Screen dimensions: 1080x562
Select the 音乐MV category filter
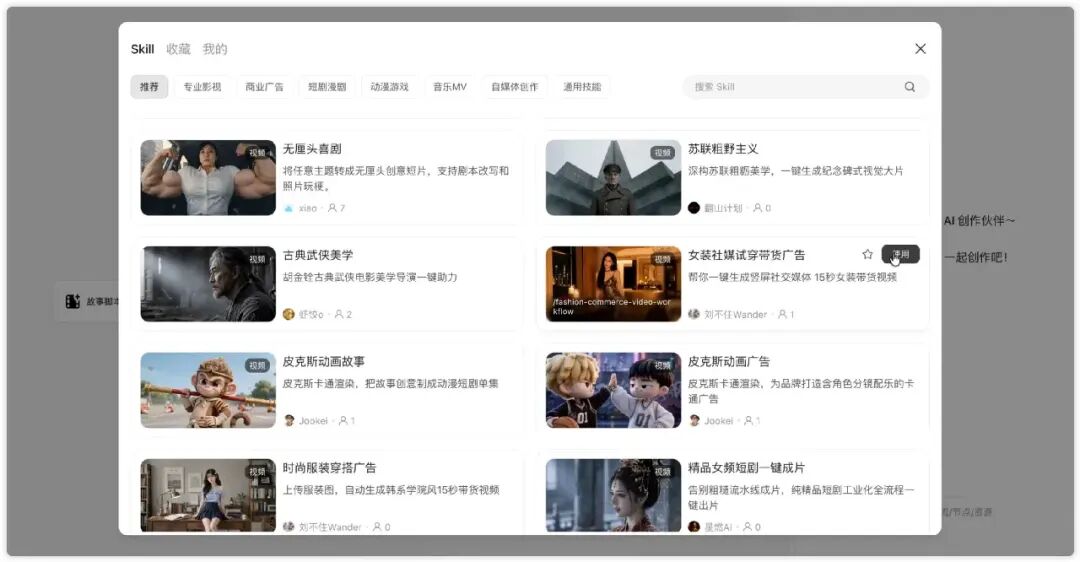pyautogui.click(x=450, y=87)
